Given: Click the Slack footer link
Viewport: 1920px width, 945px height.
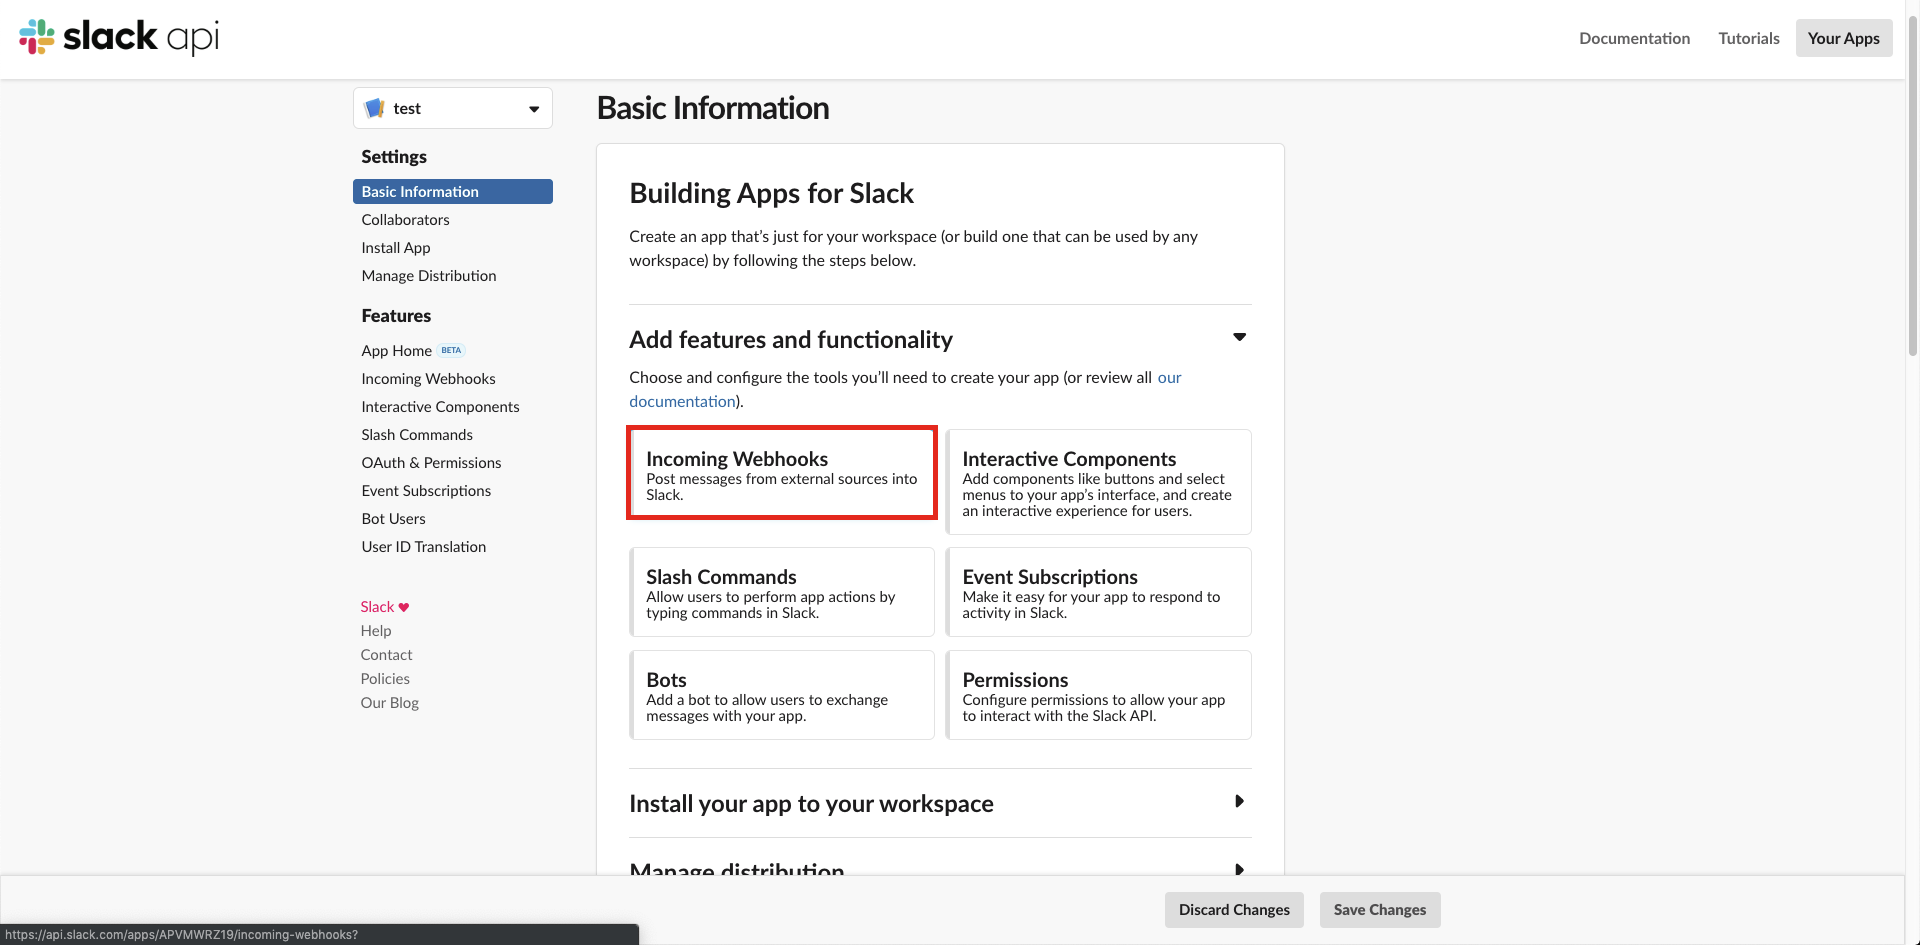Looking at the screenshot, I should point(377,606).
